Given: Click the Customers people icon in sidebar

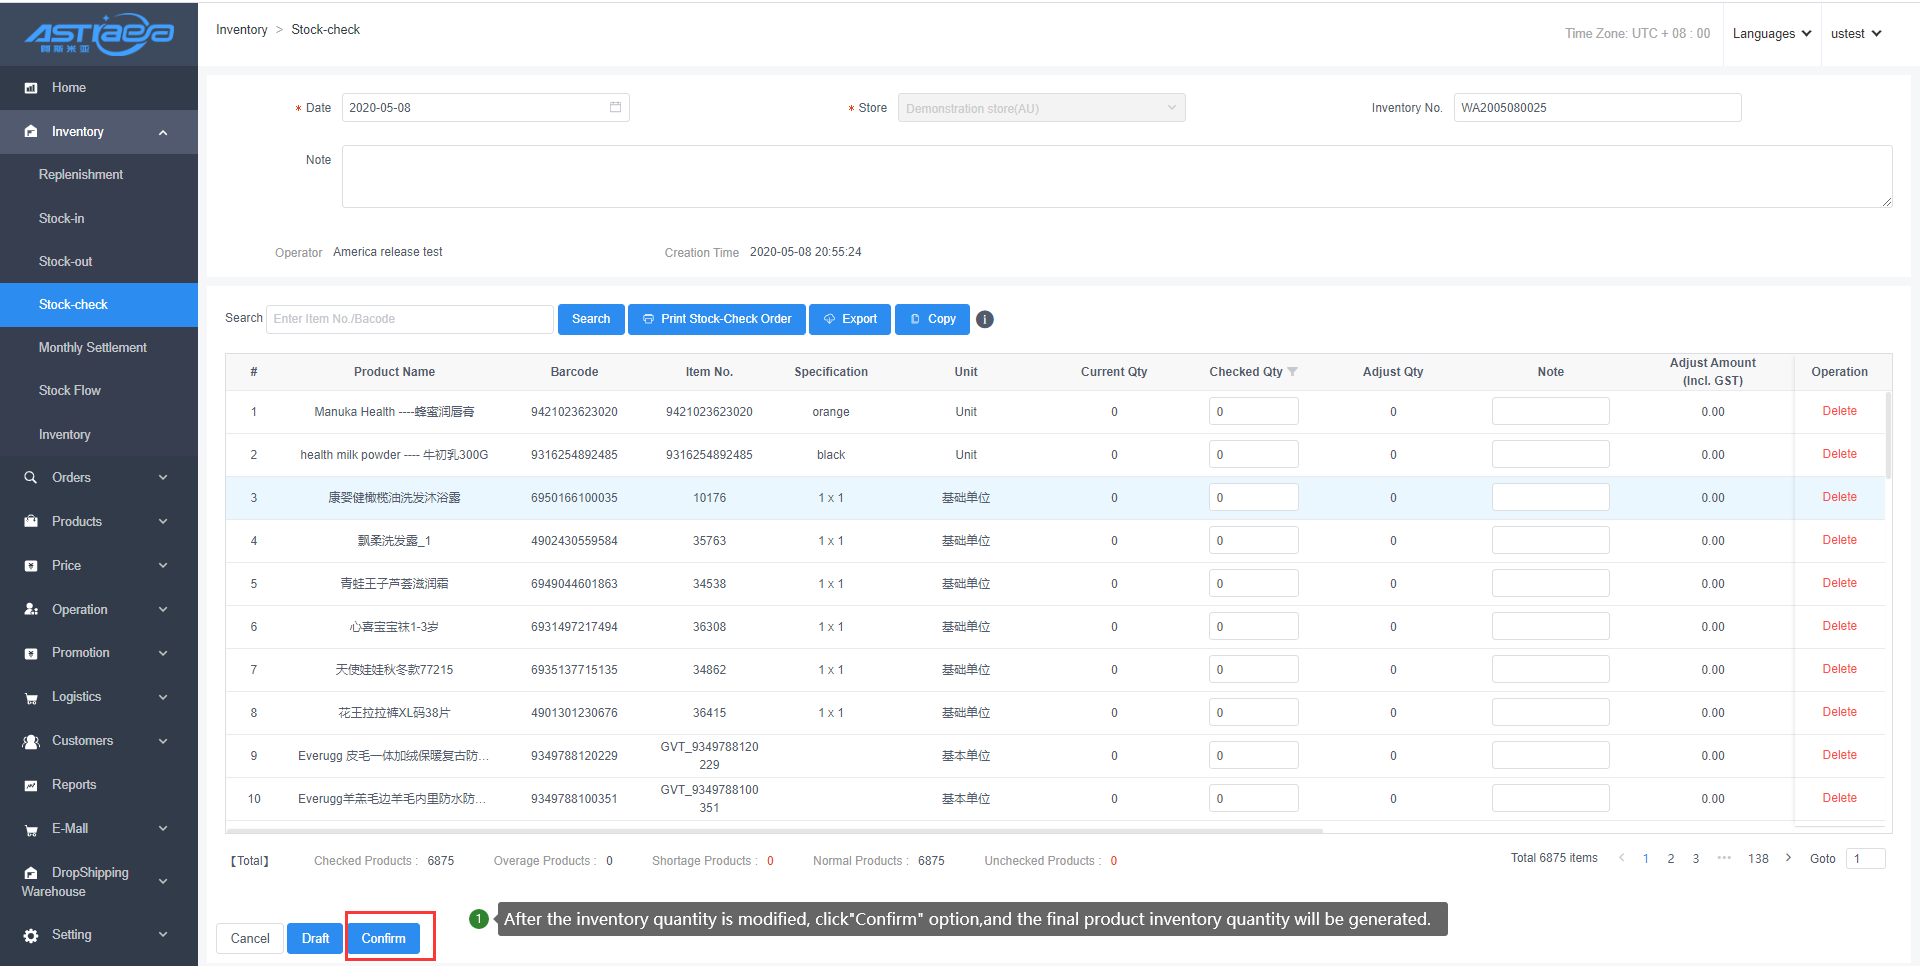Looking at the screenshot, I should 31,741.
